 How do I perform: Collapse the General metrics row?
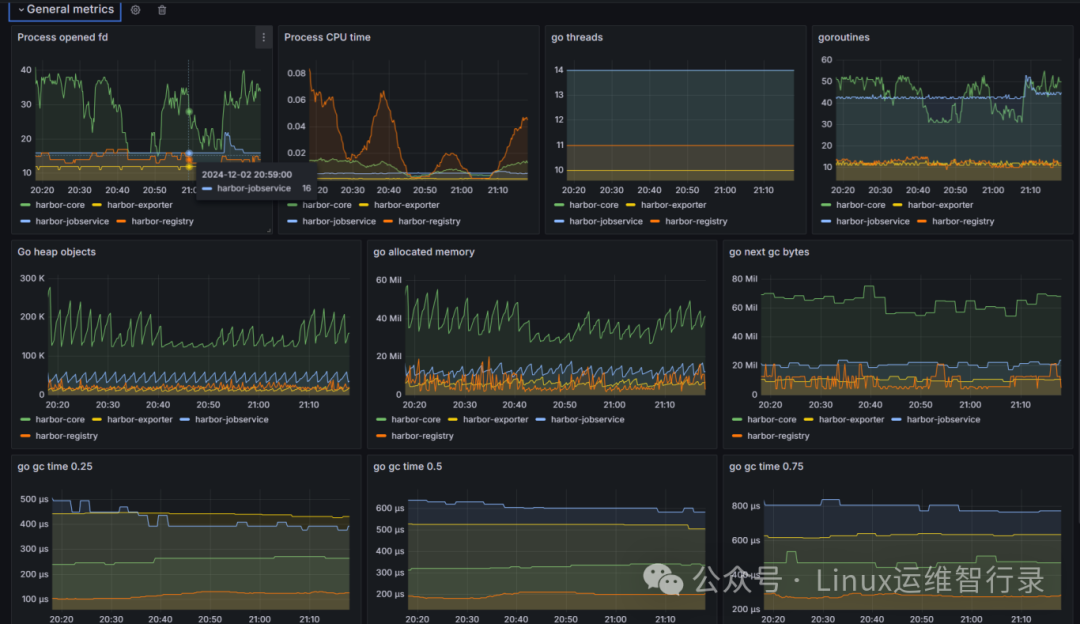pyautogui.click(x=66, y=10)
